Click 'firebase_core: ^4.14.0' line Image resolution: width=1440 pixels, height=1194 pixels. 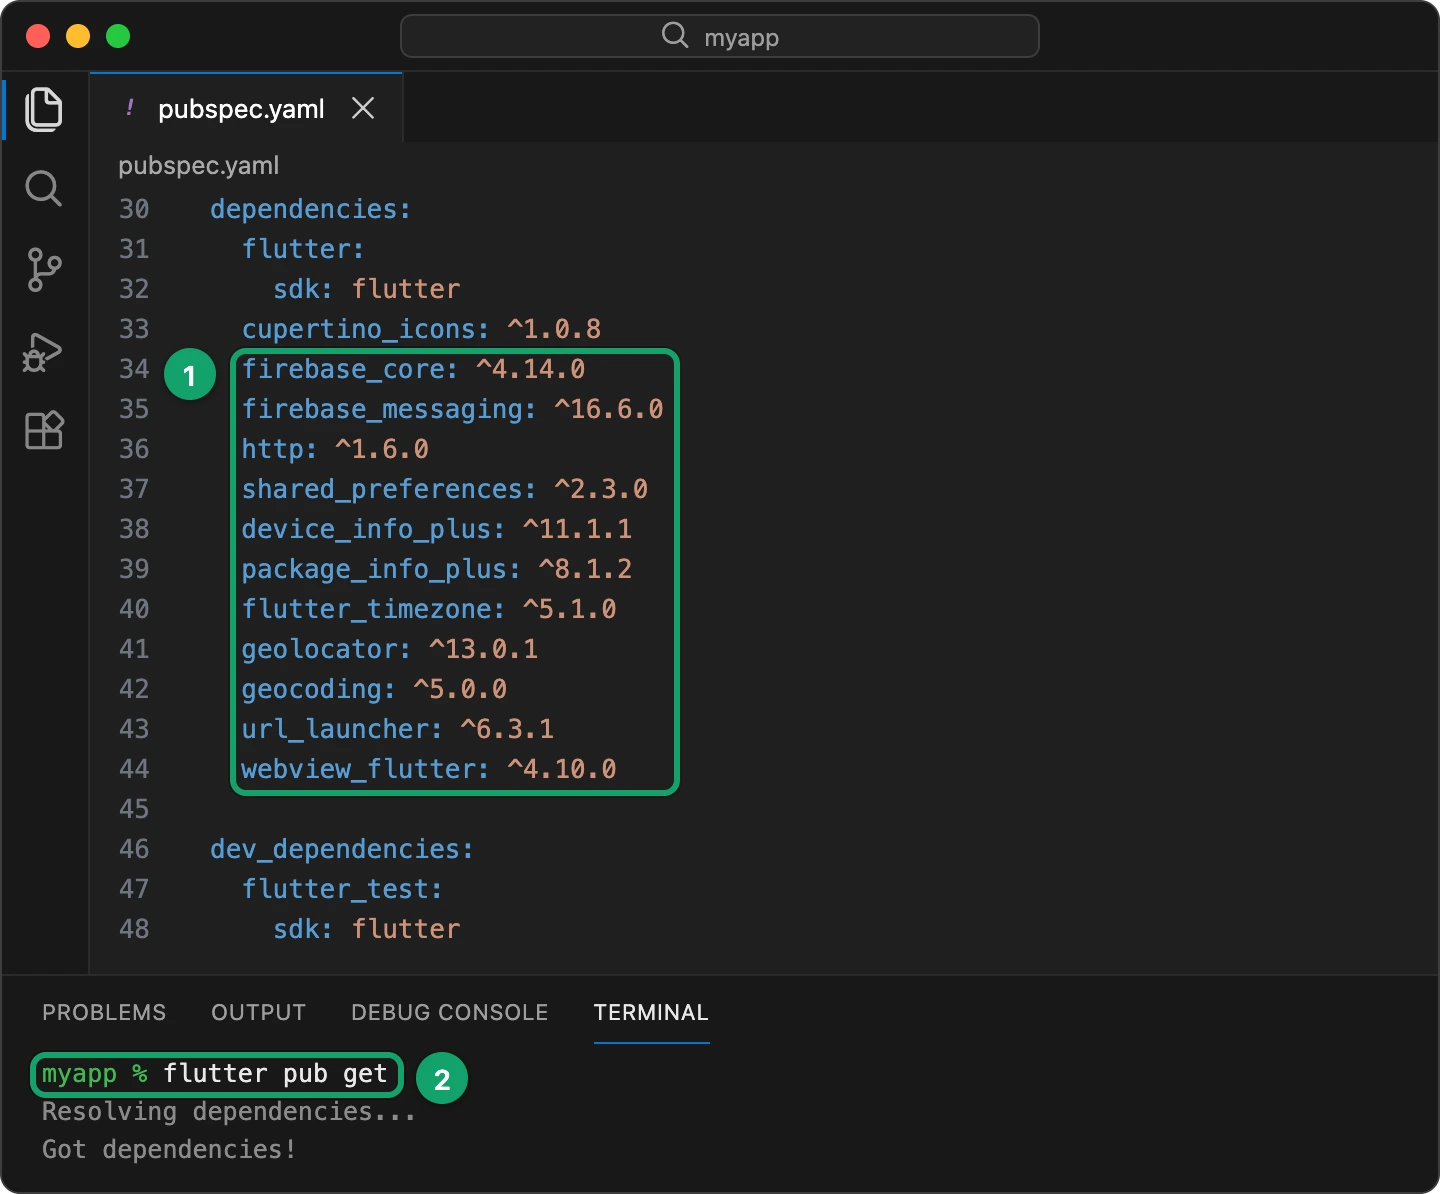(x=413, y=369)
